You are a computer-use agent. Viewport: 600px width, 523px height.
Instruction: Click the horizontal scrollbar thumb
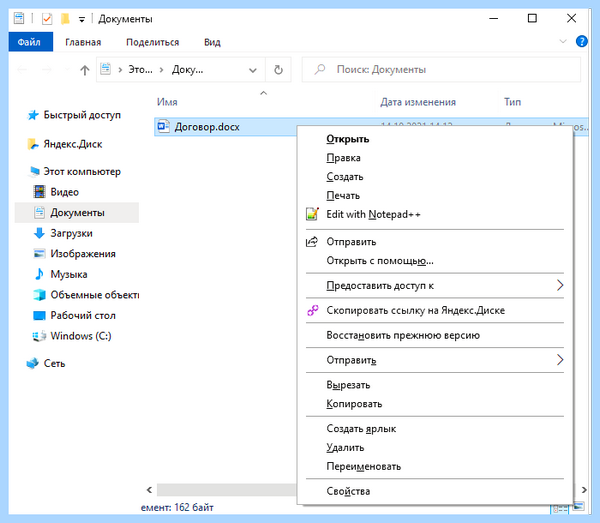point(227,490)
